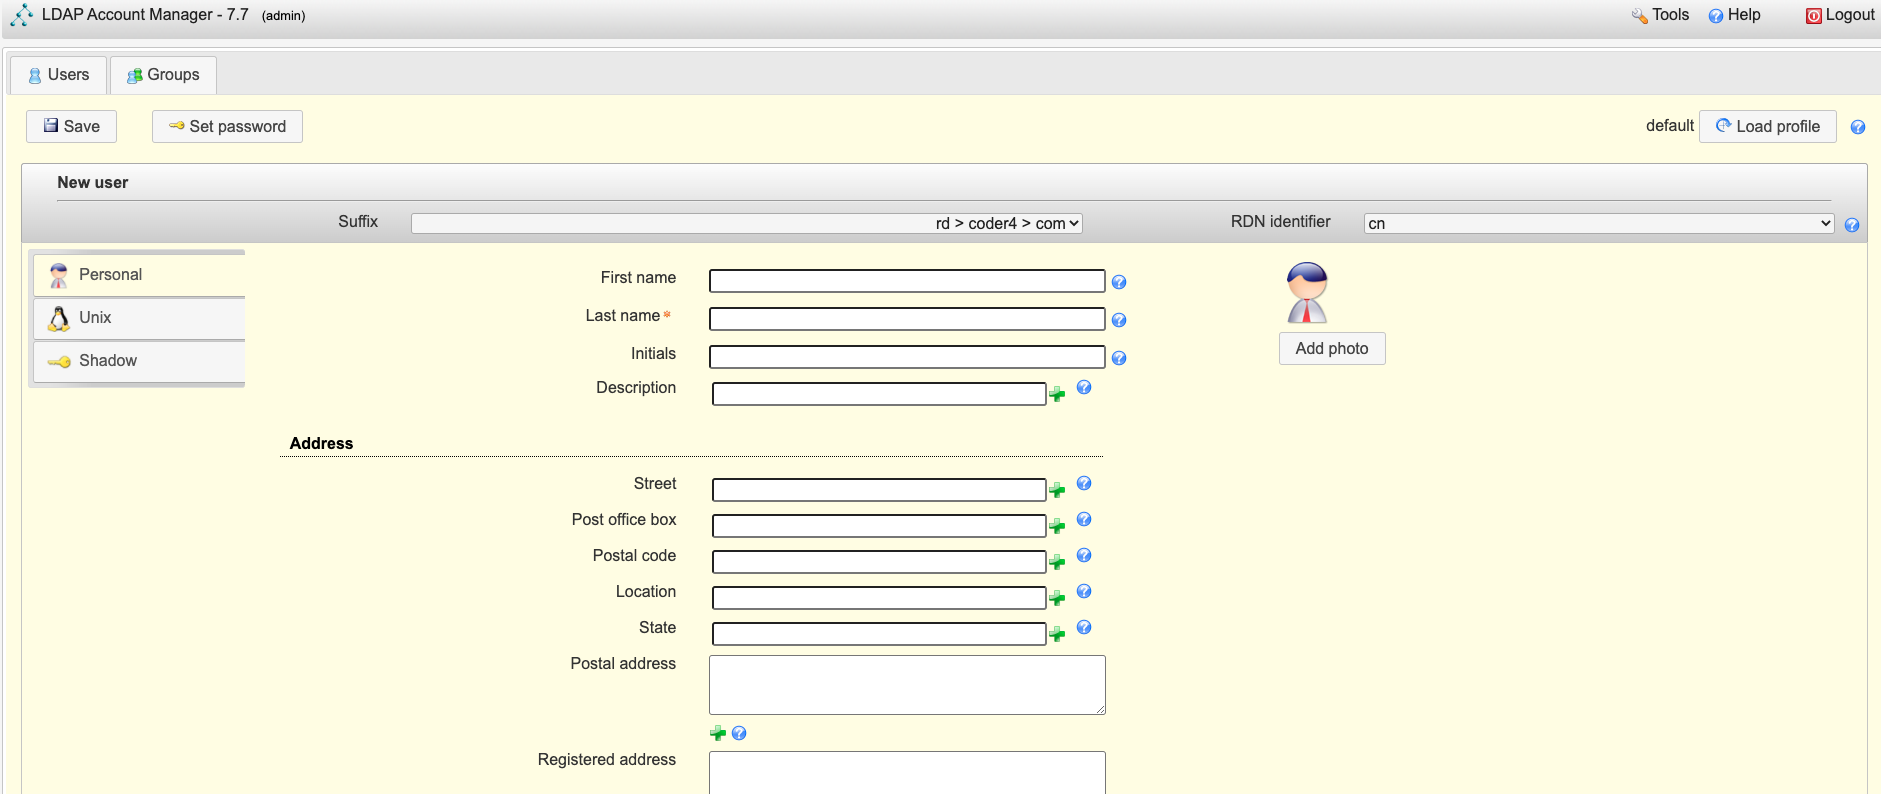Click the green plus next to Description

[1057, 394]
